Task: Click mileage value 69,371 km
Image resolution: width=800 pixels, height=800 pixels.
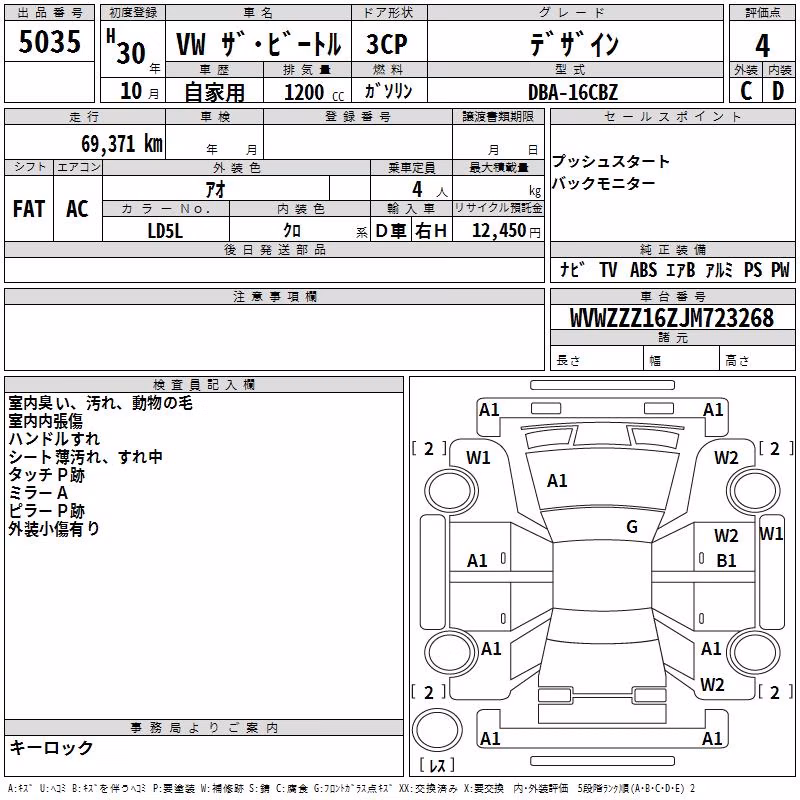Action: coord(122,143)
